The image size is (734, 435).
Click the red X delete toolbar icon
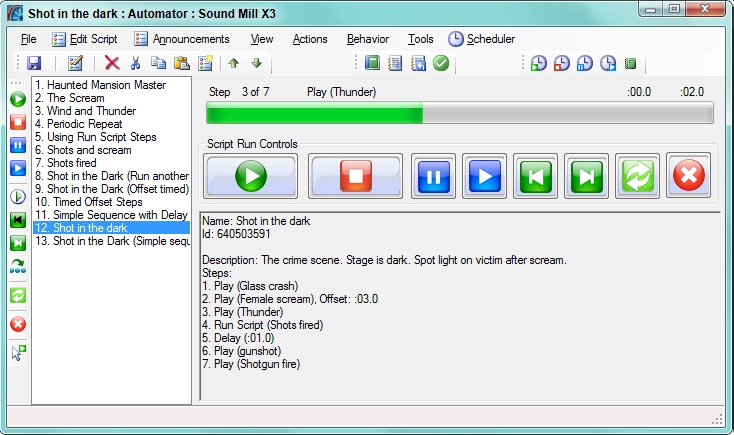tap(112, 63)
